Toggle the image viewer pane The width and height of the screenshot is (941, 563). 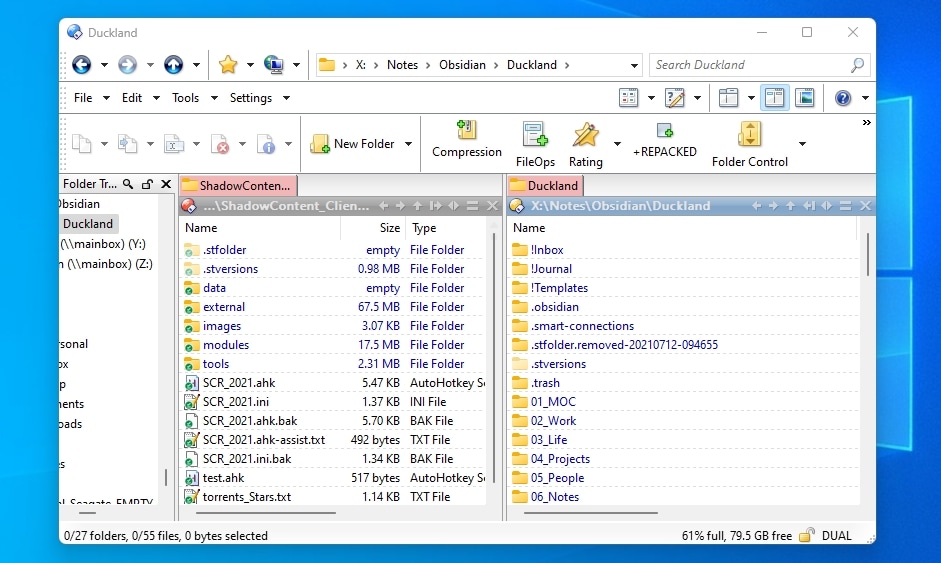804,98
